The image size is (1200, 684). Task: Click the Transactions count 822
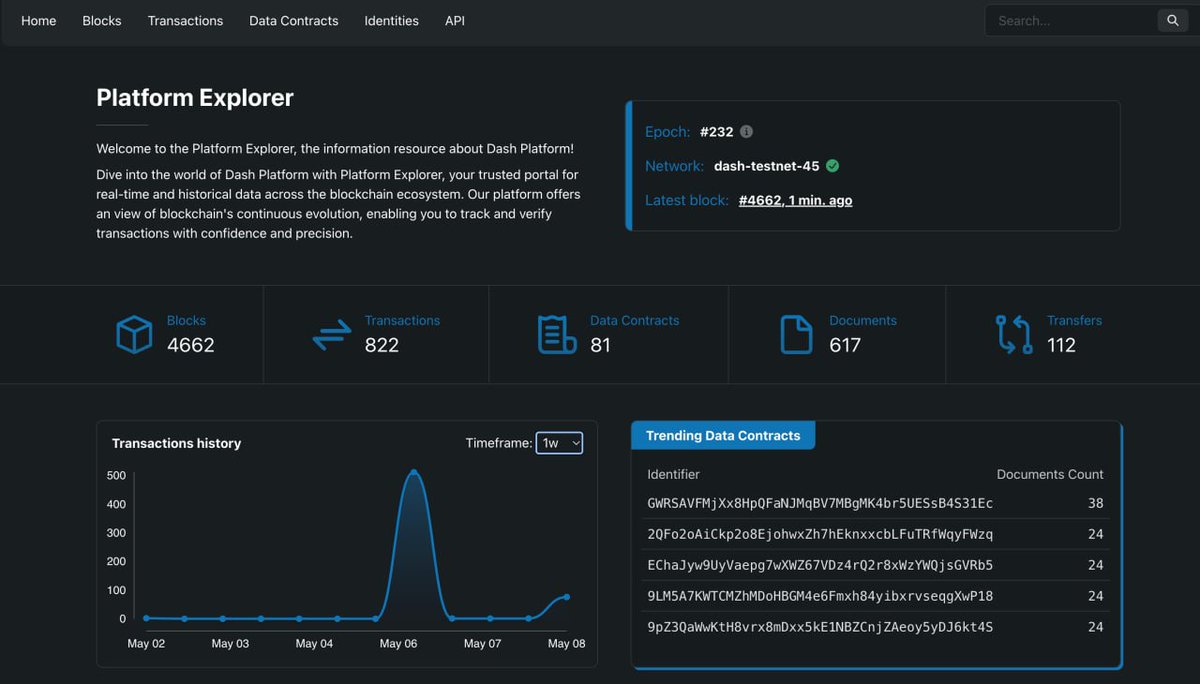382,345
